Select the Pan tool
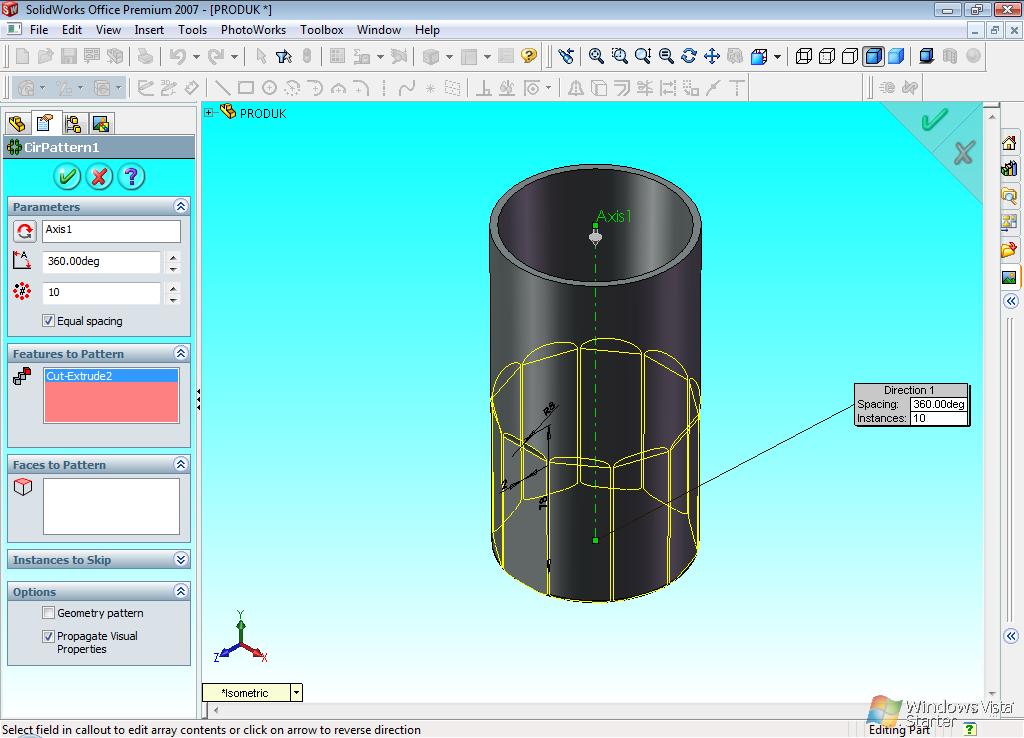The height and width of the screenshot is (738, 1024). pos(712,56)
